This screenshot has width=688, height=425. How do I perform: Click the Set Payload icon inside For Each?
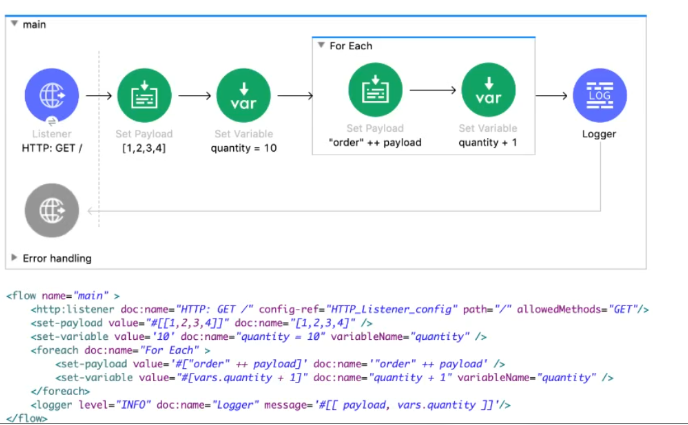(x=374, y=90)
